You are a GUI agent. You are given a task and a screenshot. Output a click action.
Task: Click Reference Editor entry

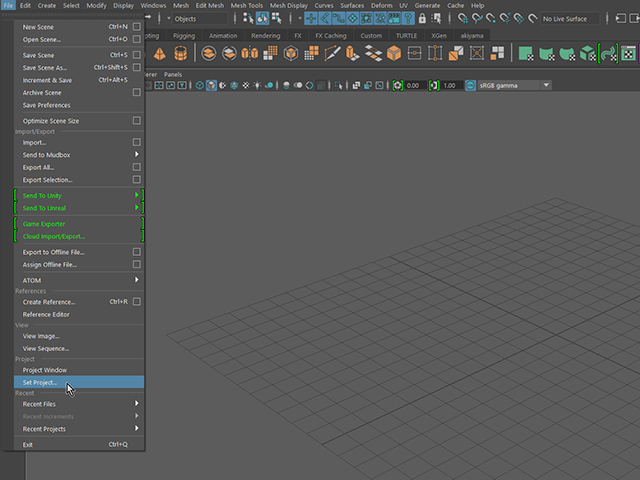(79, 315)
